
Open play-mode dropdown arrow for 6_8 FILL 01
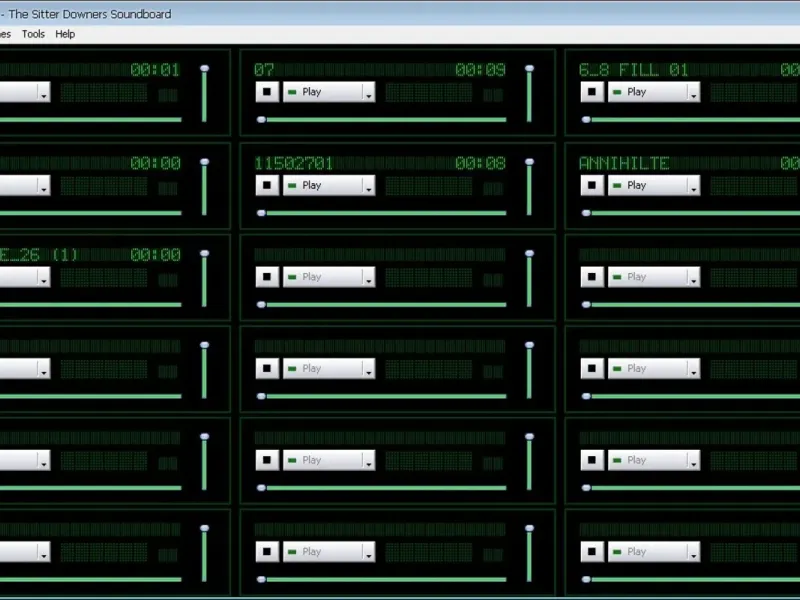point(694,92)
